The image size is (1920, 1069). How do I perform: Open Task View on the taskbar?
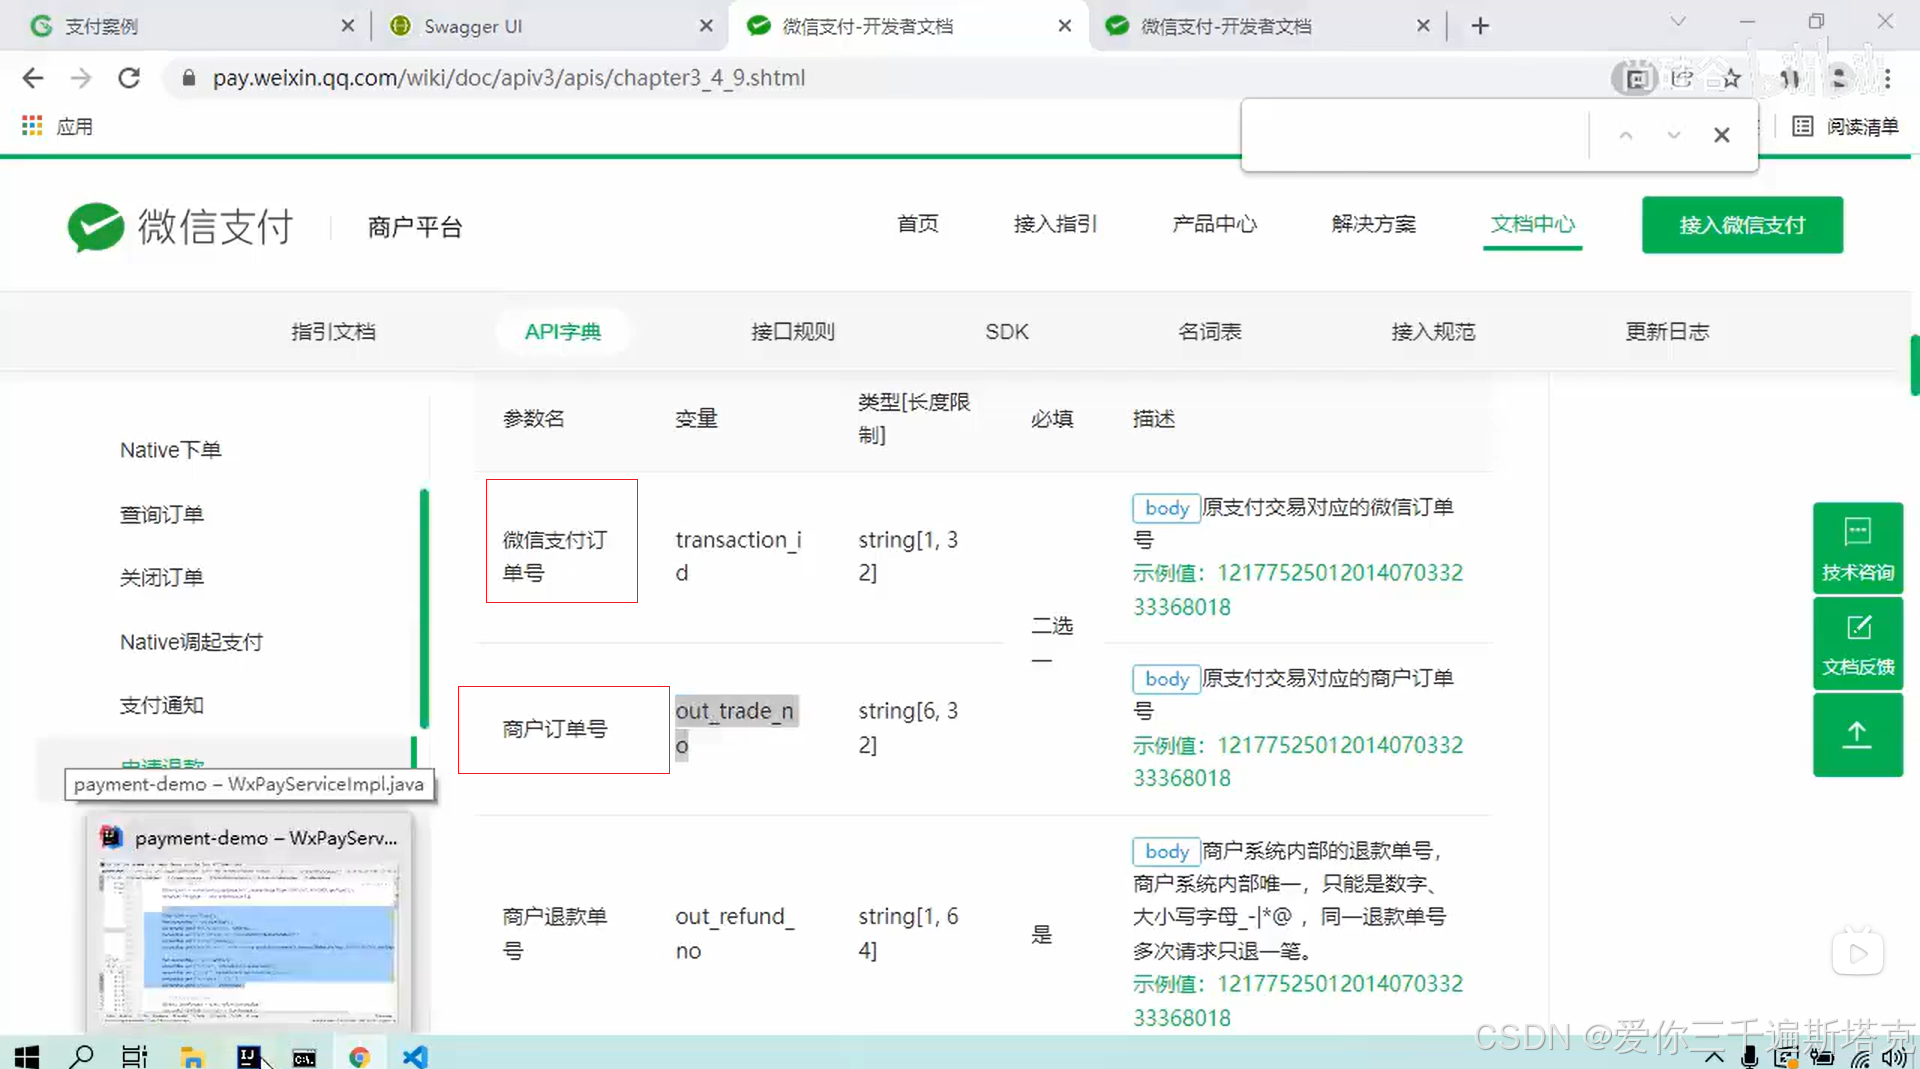point(134,1055)
